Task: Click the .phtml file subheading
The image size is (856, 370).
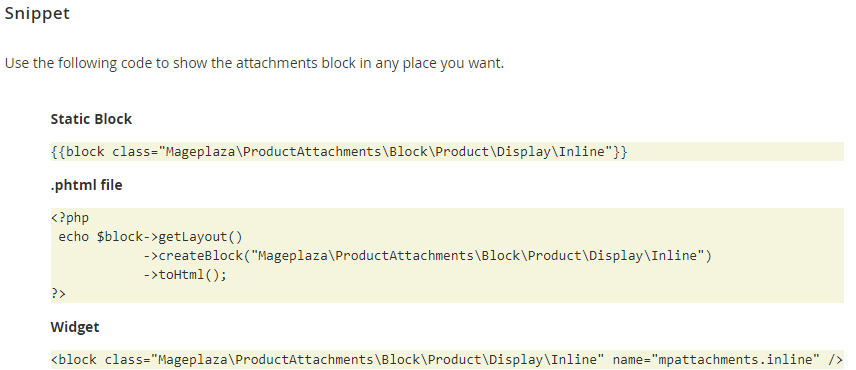Action: [x=86, y=185]
